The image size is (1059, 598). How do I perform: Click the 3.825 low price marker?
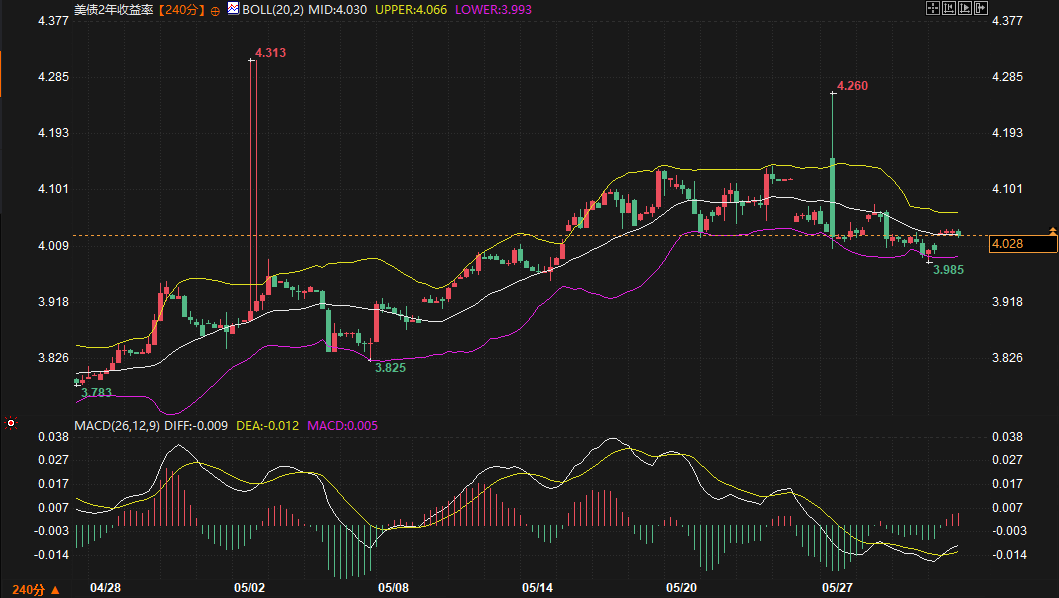click(x=390, y=368)
